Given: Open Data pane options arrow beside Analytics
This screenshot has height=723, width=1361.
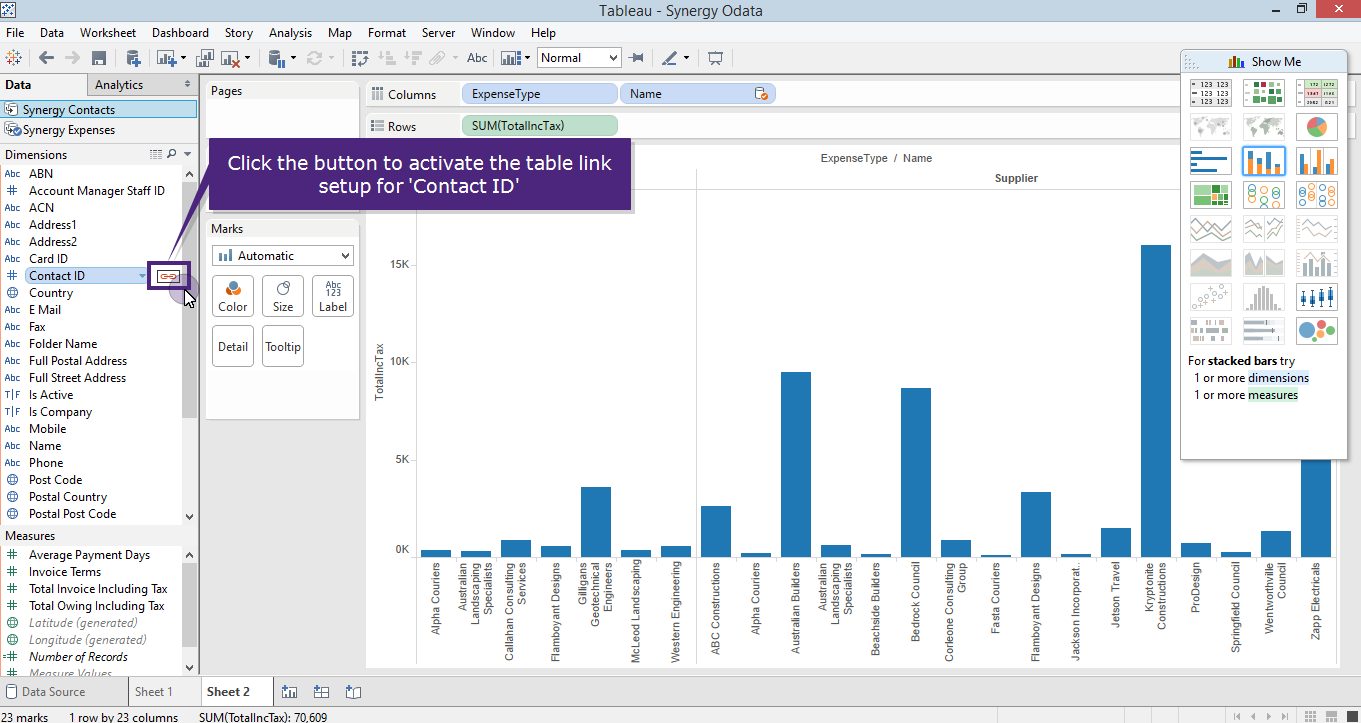Looking at the screenshot, I should coord(187,85).
